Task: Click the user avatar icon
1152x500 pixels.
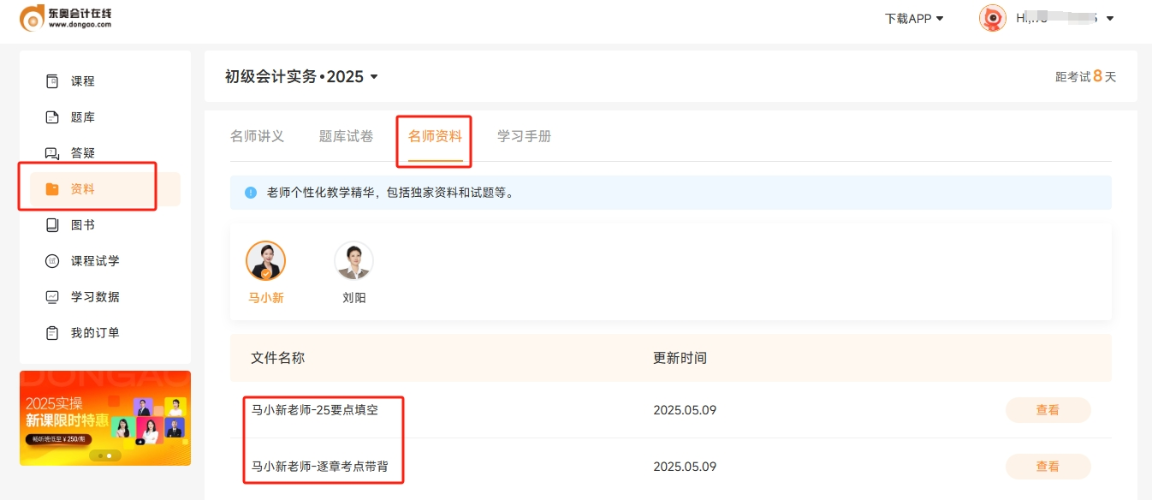Action: pos(992,18)
